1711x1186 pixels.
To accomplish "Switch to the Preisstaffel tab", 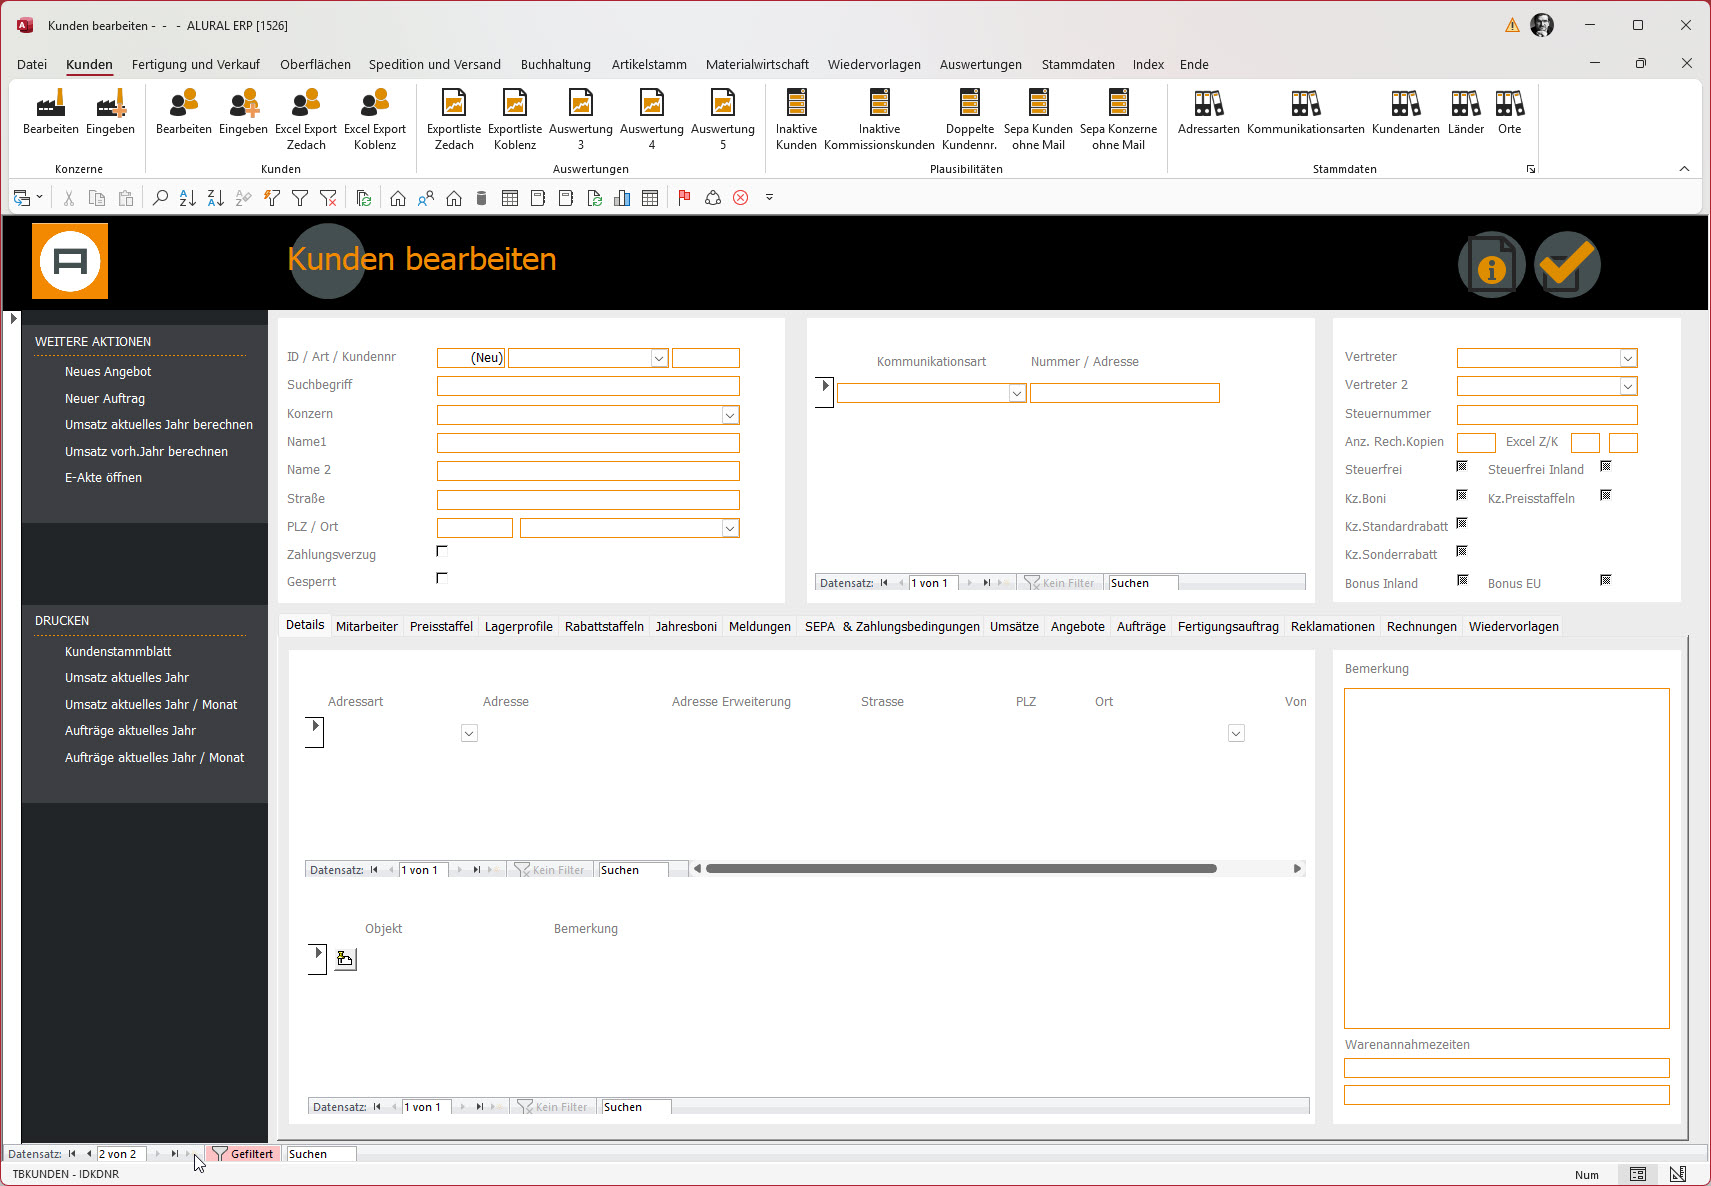I will point(441,626).
